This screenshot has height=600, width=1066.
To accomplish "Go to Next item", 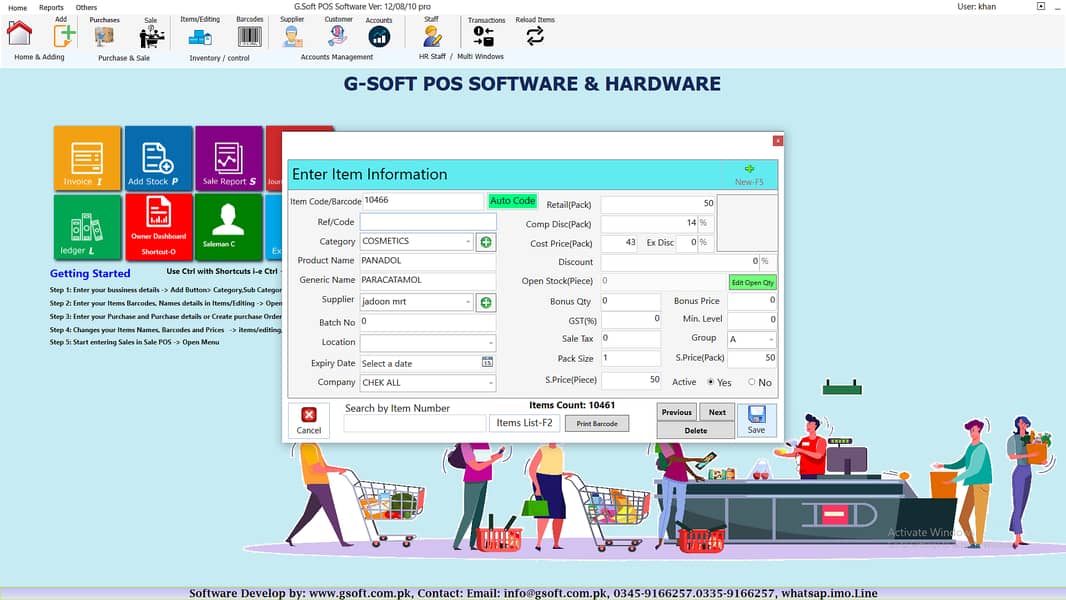I will (717, 412).
